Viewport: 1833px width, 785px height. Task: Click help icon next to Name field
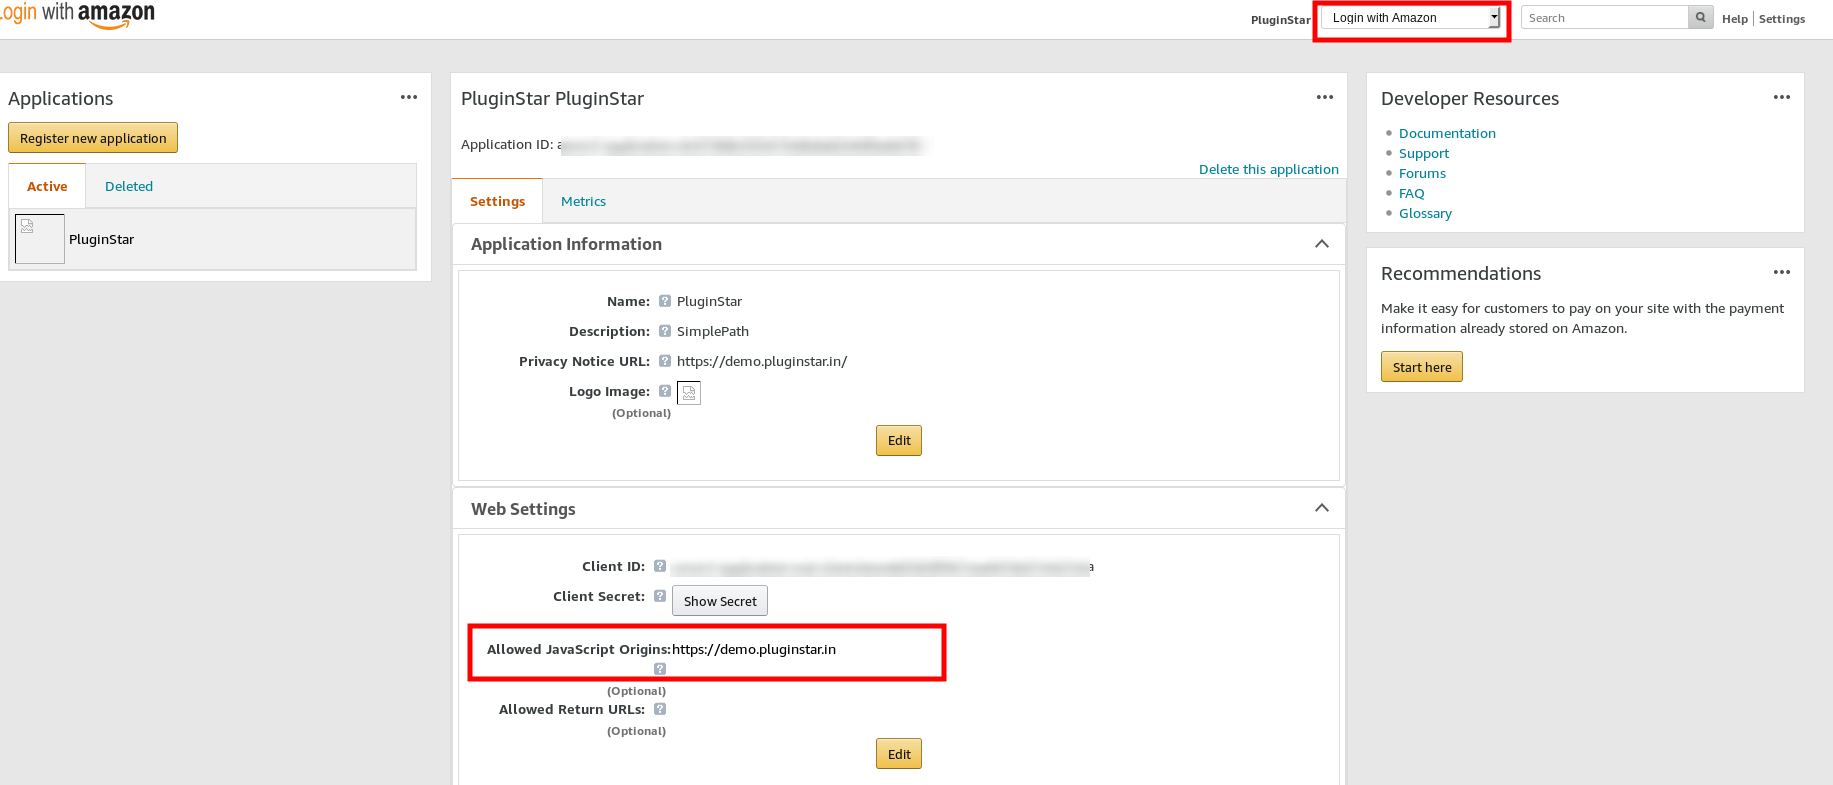665,301
